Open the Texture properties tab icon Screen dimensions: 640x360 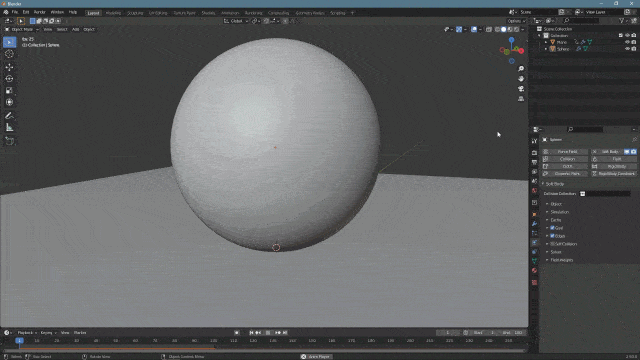point(534,282)
